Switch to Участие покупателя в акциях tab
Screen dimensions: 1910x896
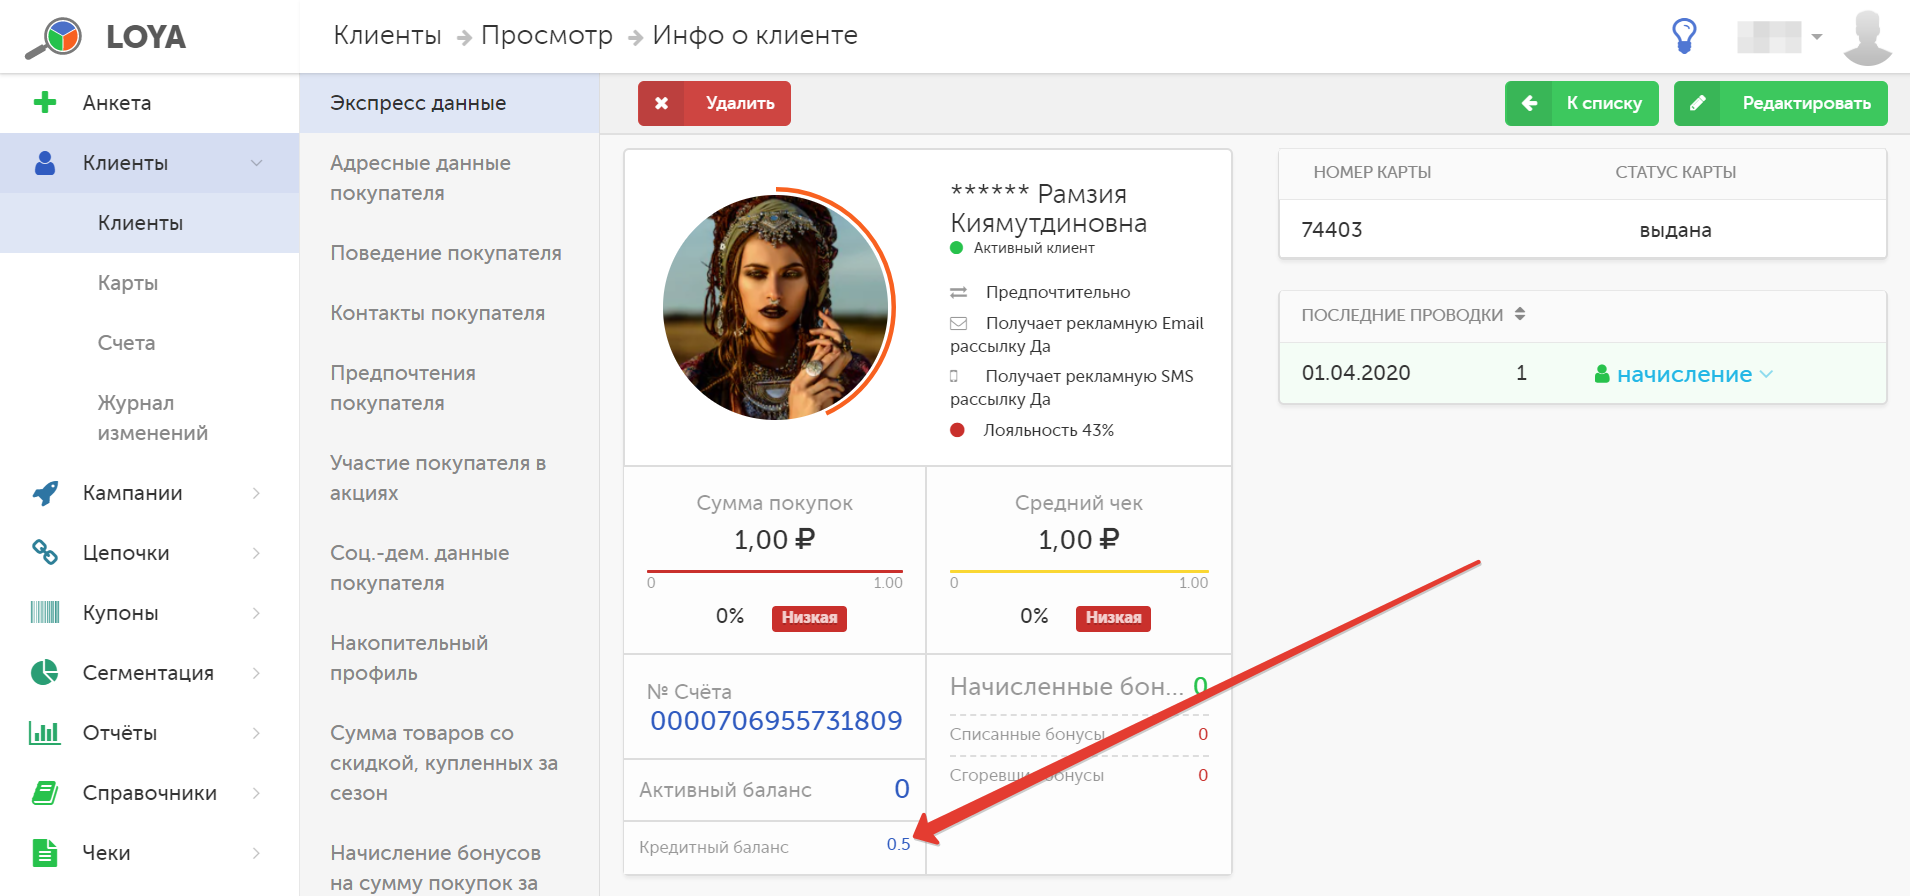click(450, 478)
